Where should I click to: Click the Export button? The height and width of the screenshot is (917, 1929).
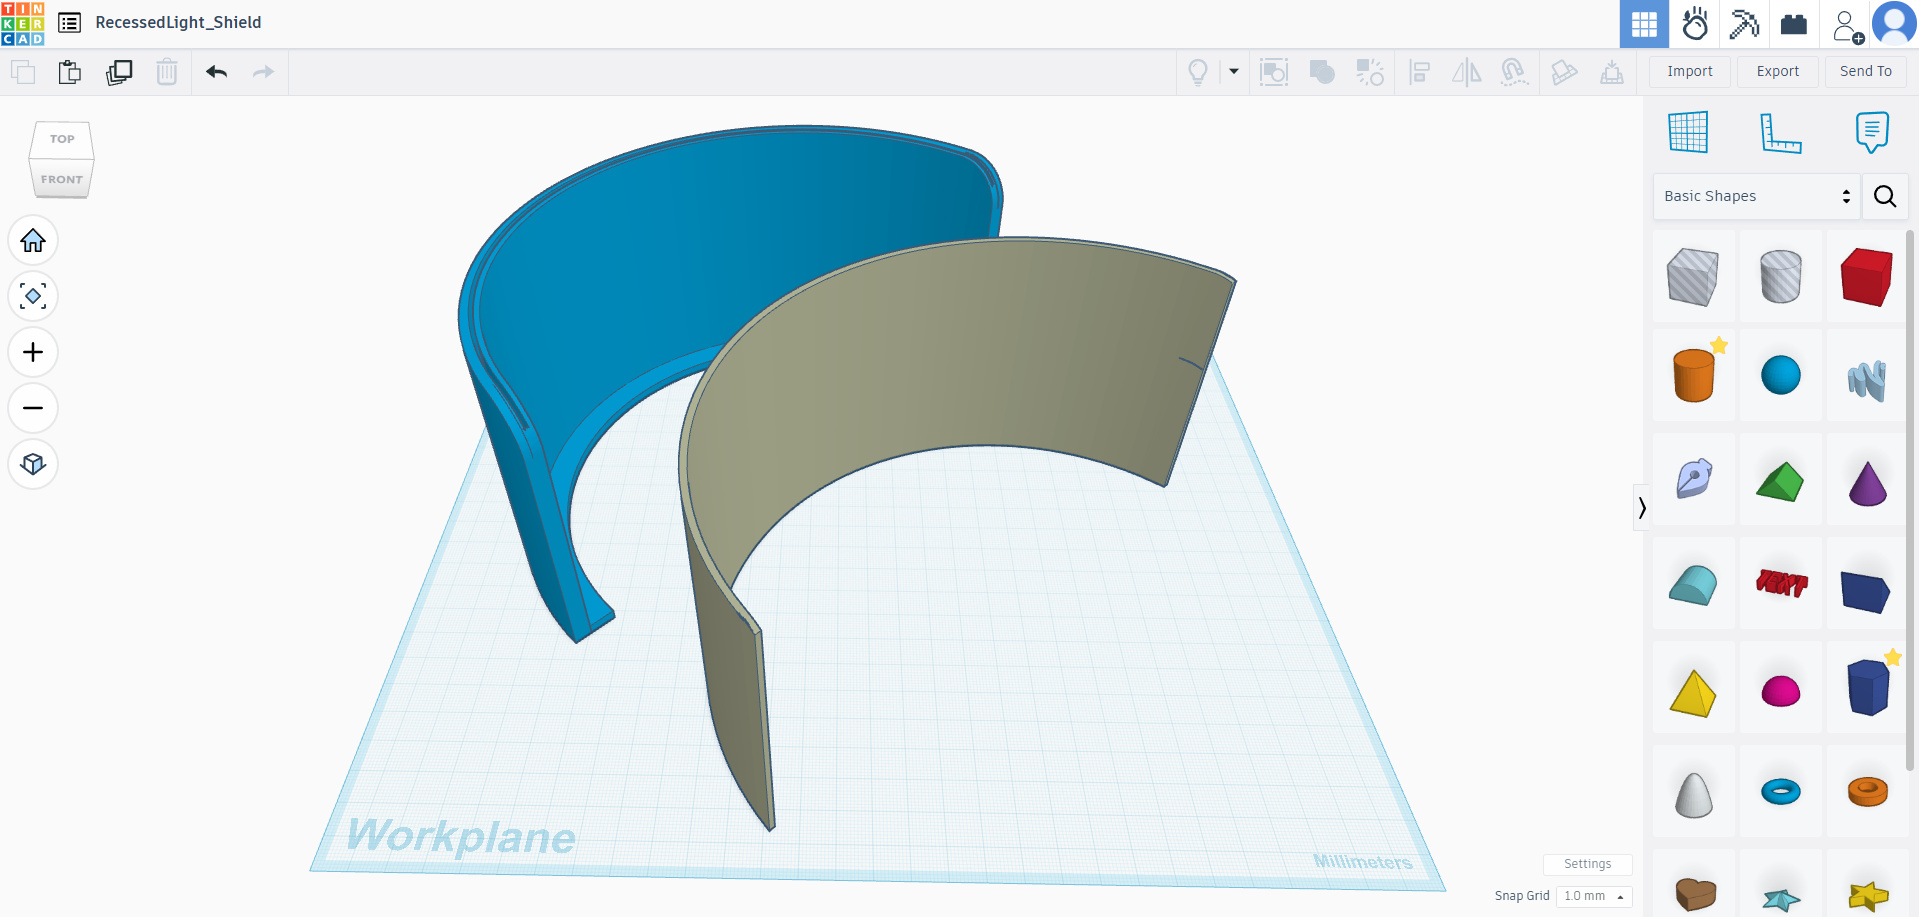point(1778,71)
